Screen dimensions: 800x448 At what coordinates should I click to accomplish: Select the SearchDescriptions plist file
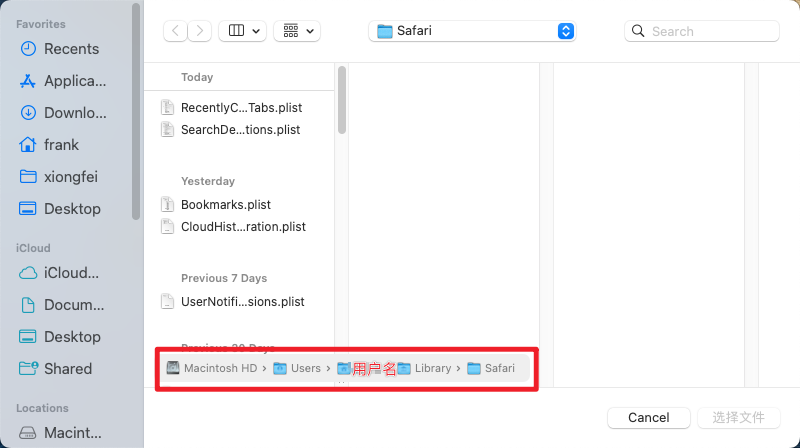240,130
